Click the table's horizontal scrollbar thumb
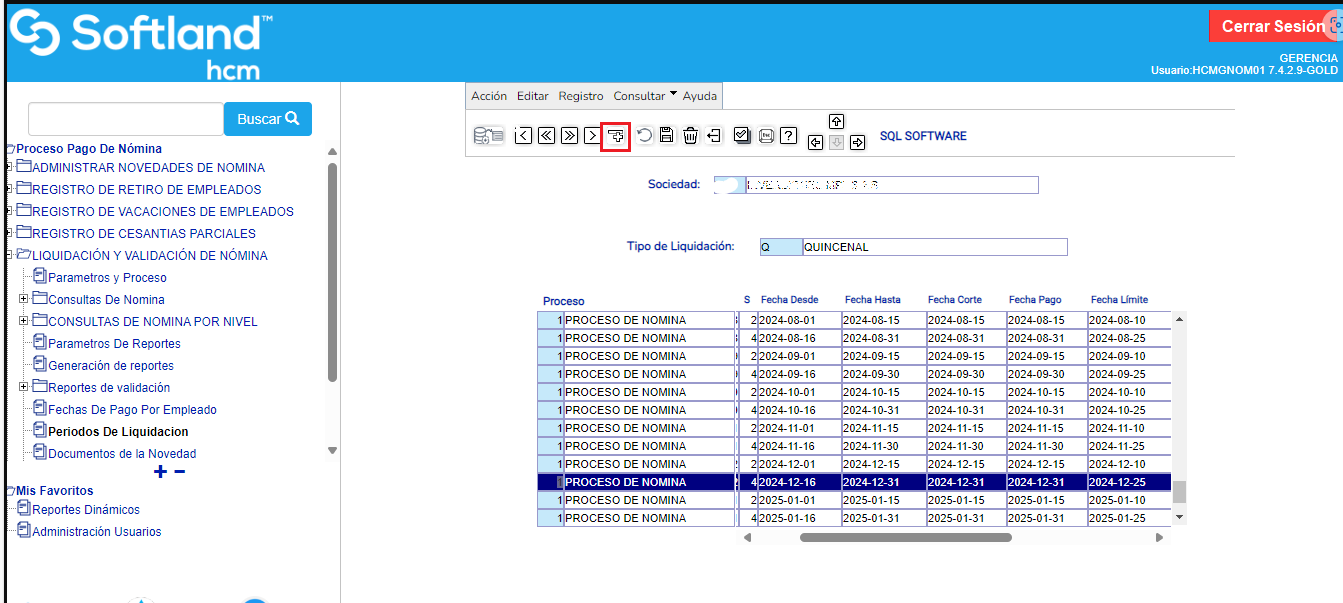The width and height of the screenshot is (1343, 603). pos(906,537)
